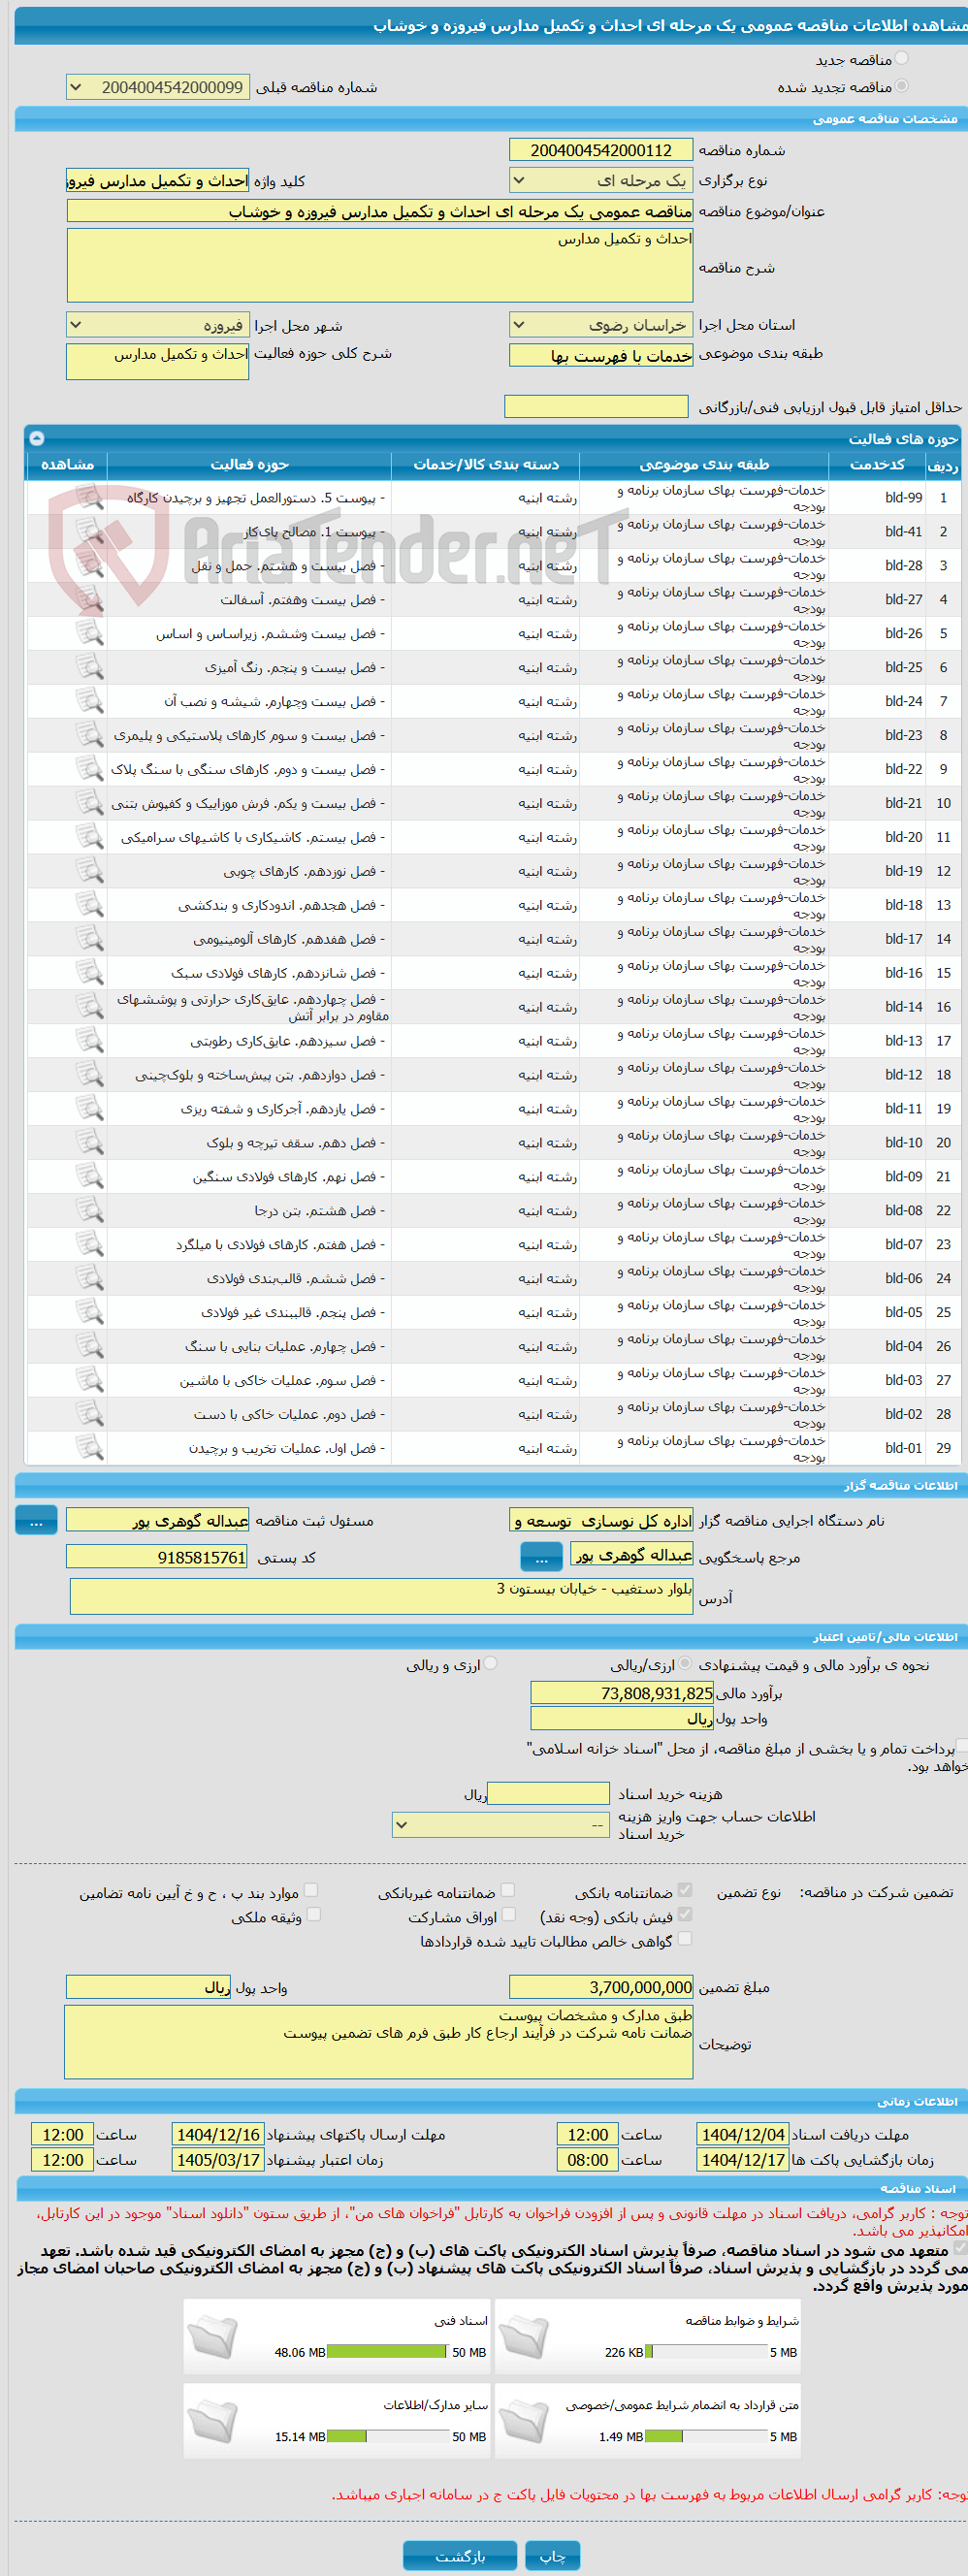The image size is (968, 2576).
Task: Open نوع برگزاری dropdown
Action: pos(601,180)
